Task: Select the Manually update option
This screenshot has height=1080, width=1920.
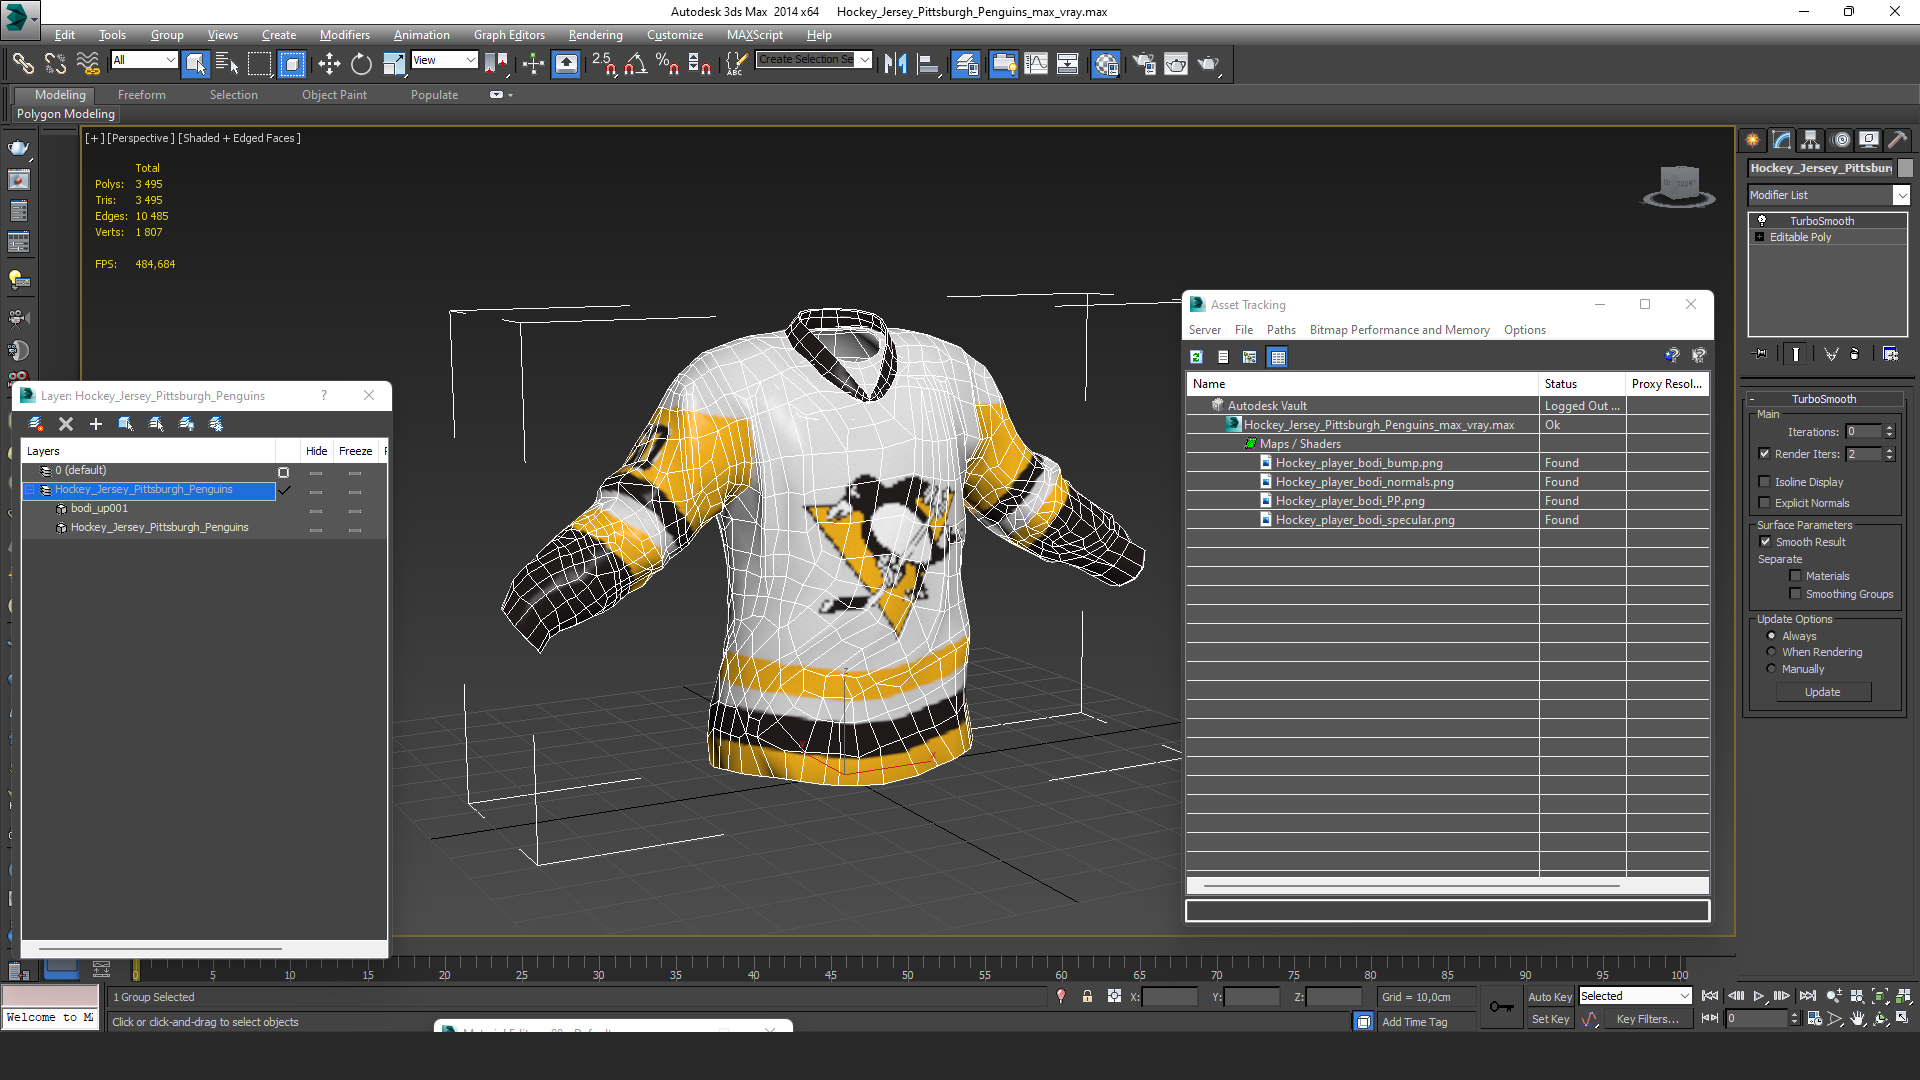Action: (1772, 669)
